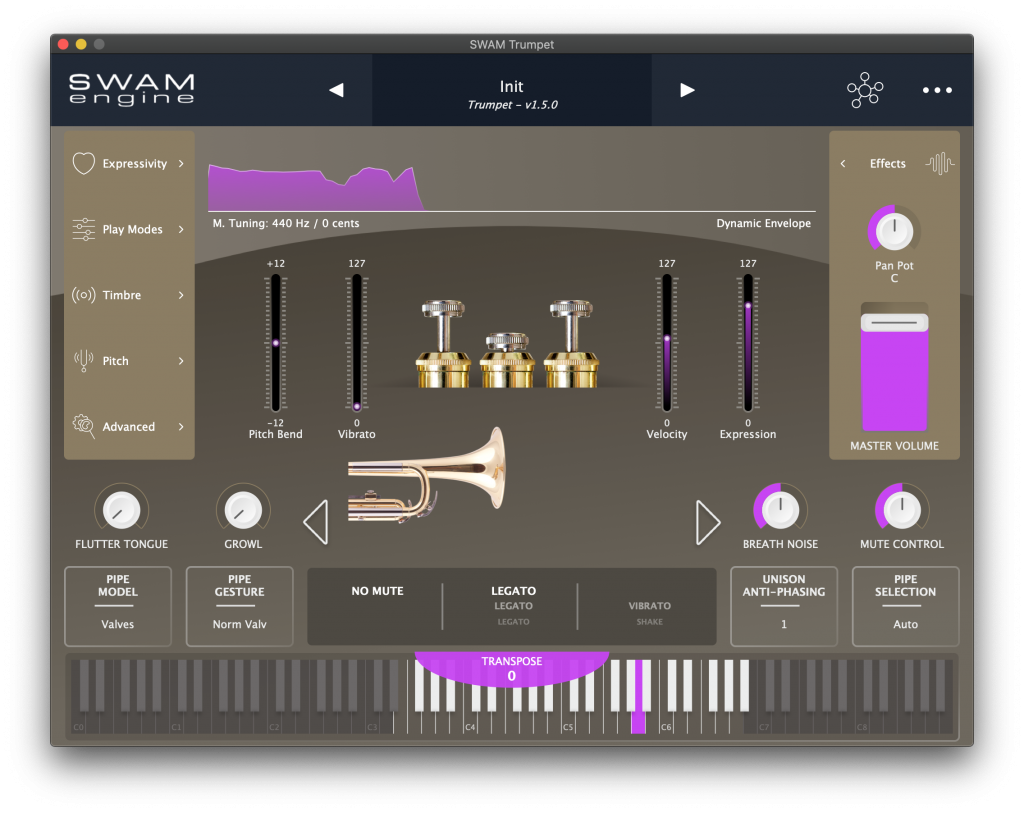1024x813 pixels.
Task: Go to next preset with right arrow
Action: point(687,89)
